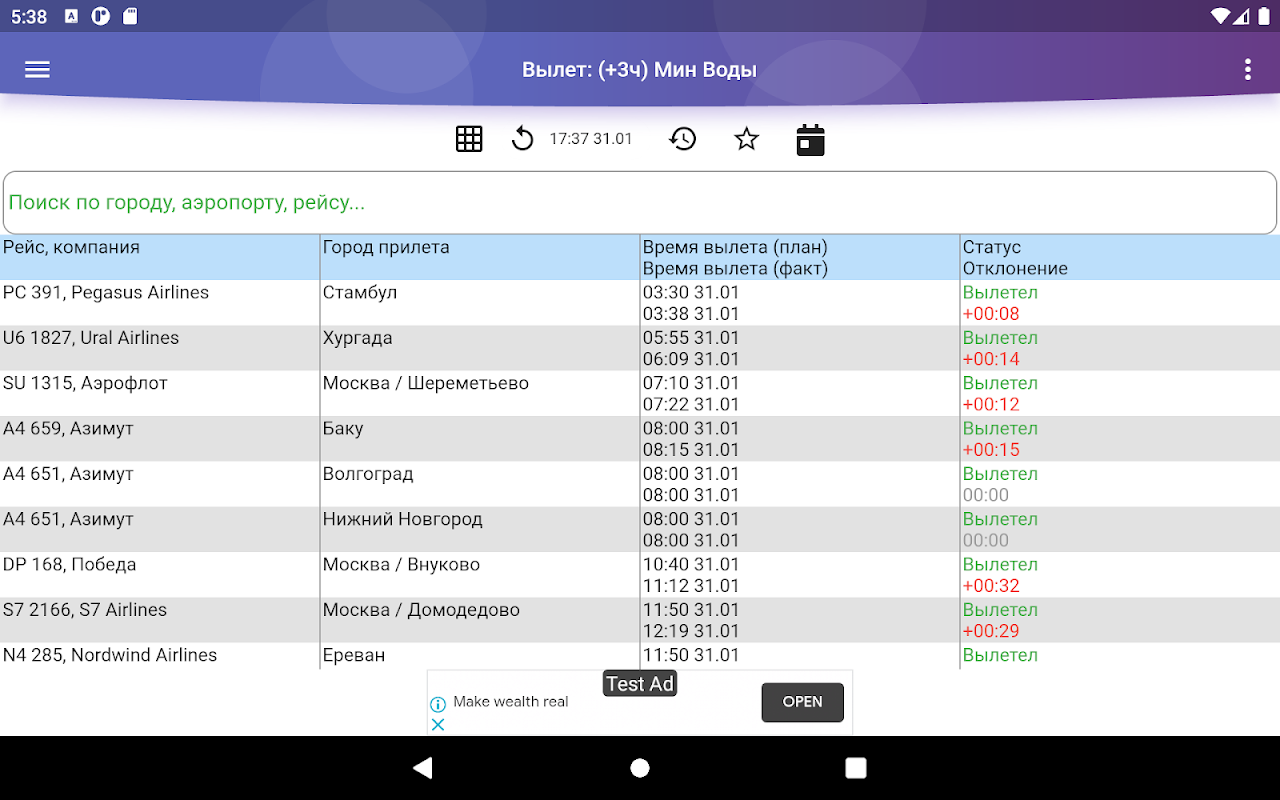This screenshot has height=800, width=1280.
Task: Select flight U6 1827, Ural Airlines
Action: click(x=91, y=338)
